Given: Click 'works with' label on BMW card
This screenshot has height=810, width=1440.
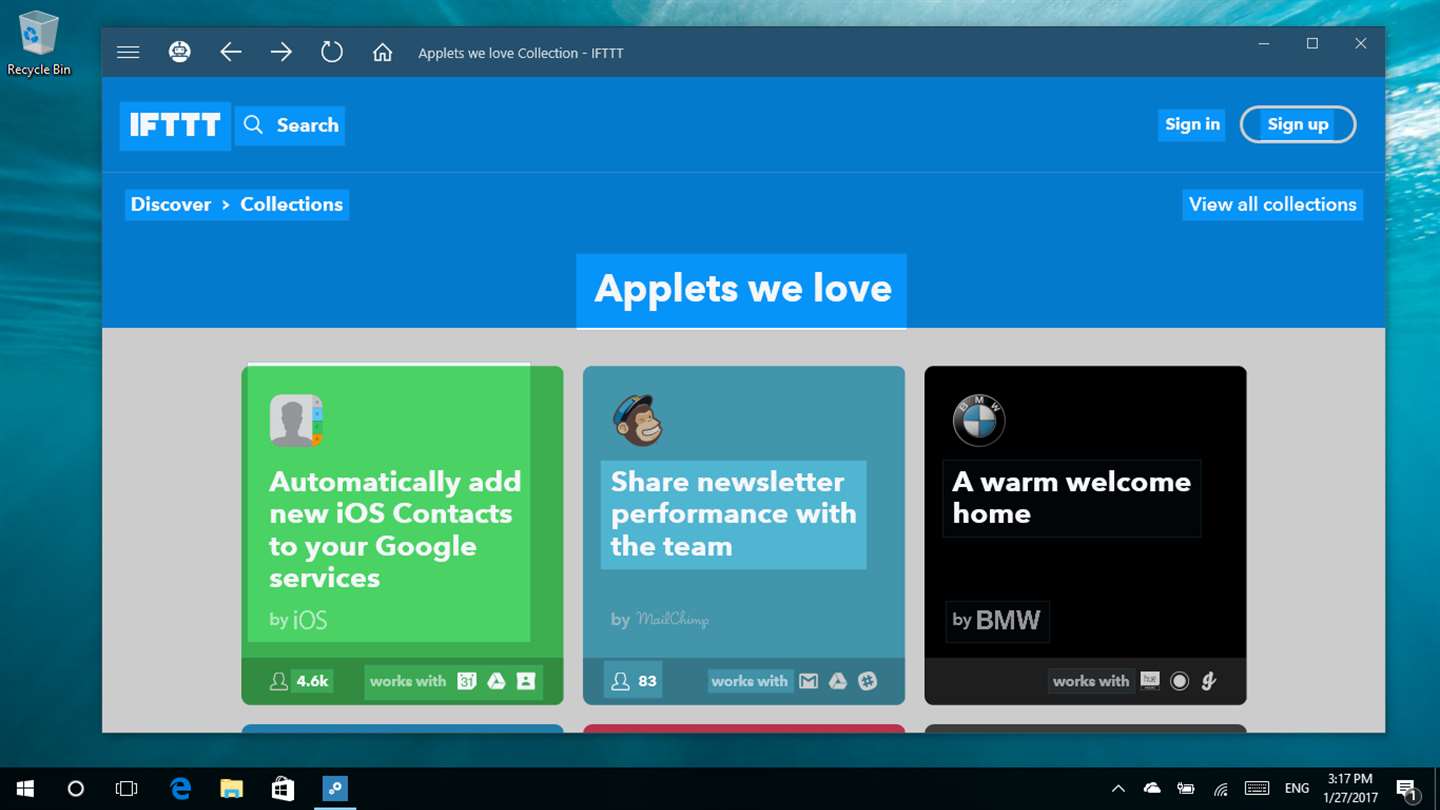Looking at the screenshot, I should pyautogui.click(x=1091, y=681).
